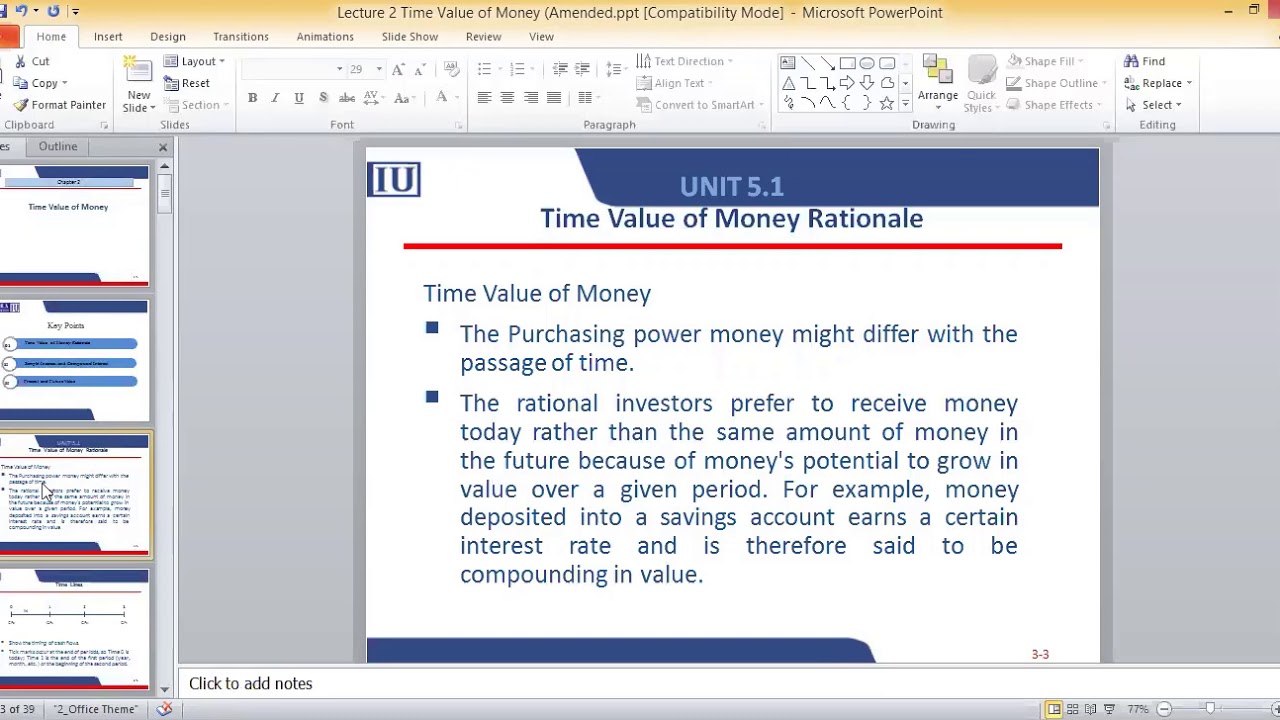
Task: Close the slides panel
Action: [163, 147]
